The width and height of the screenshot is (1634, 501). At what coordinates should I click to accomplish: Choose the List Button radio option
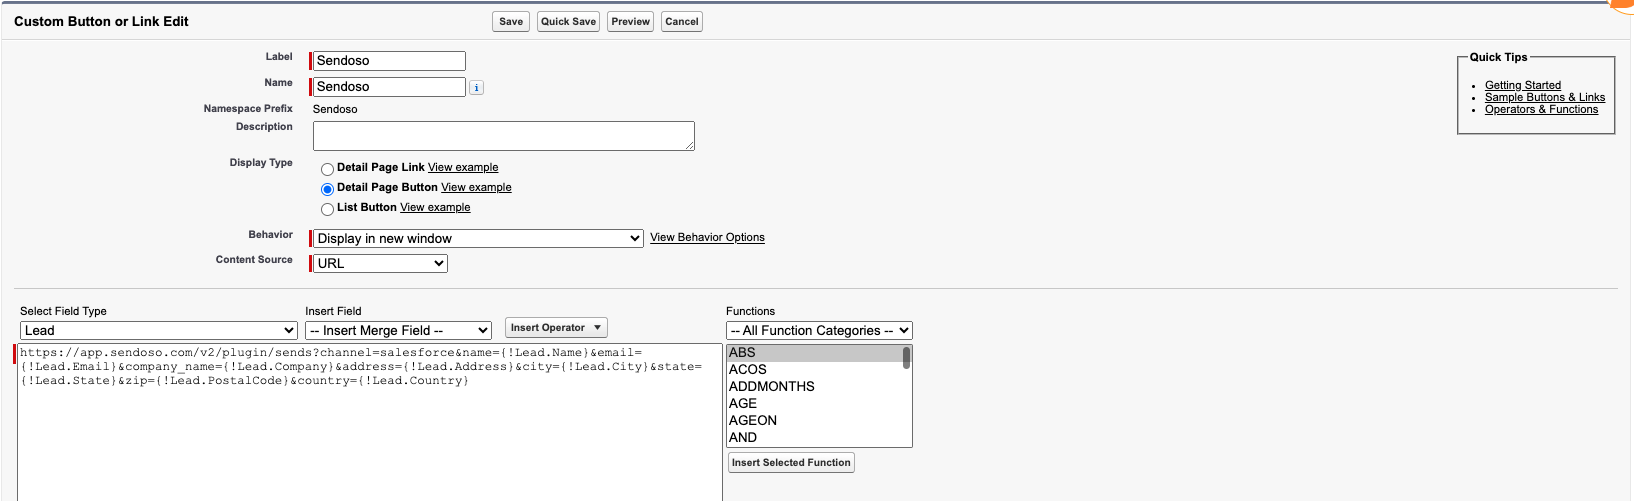(x=327, y=209)
